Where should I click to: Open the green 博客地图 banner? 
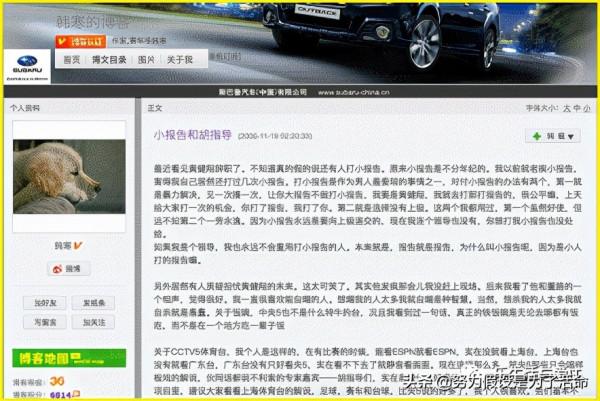coord(69,358)
